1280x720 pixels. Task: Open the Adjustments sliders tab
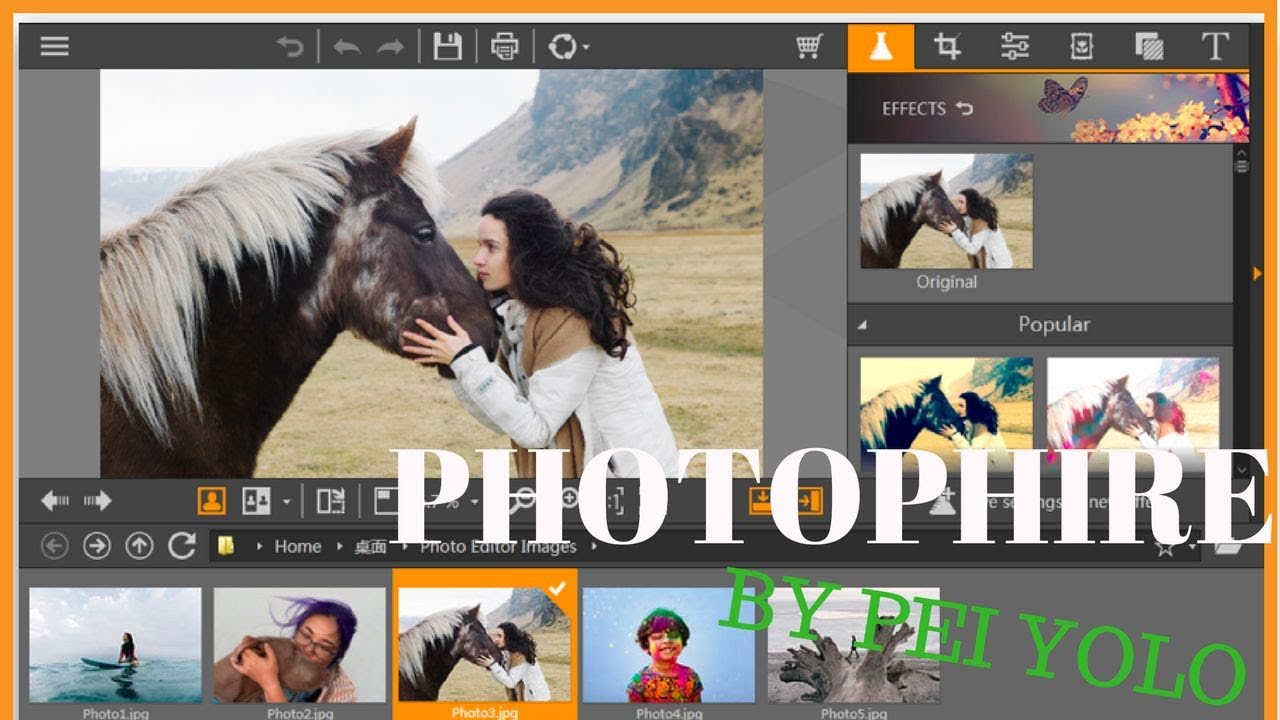click(1014, 46)
